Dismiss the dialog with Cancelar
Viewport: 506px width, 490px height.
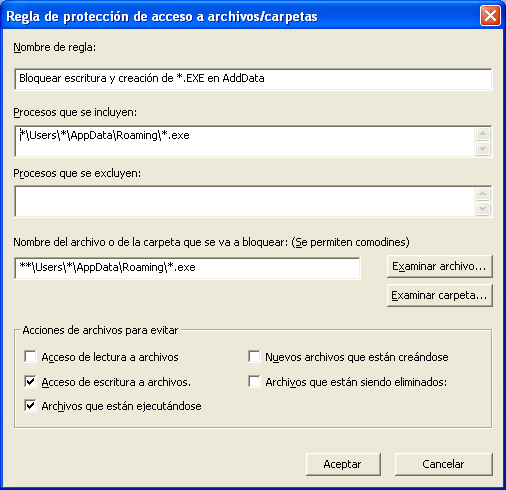(443, 464)
